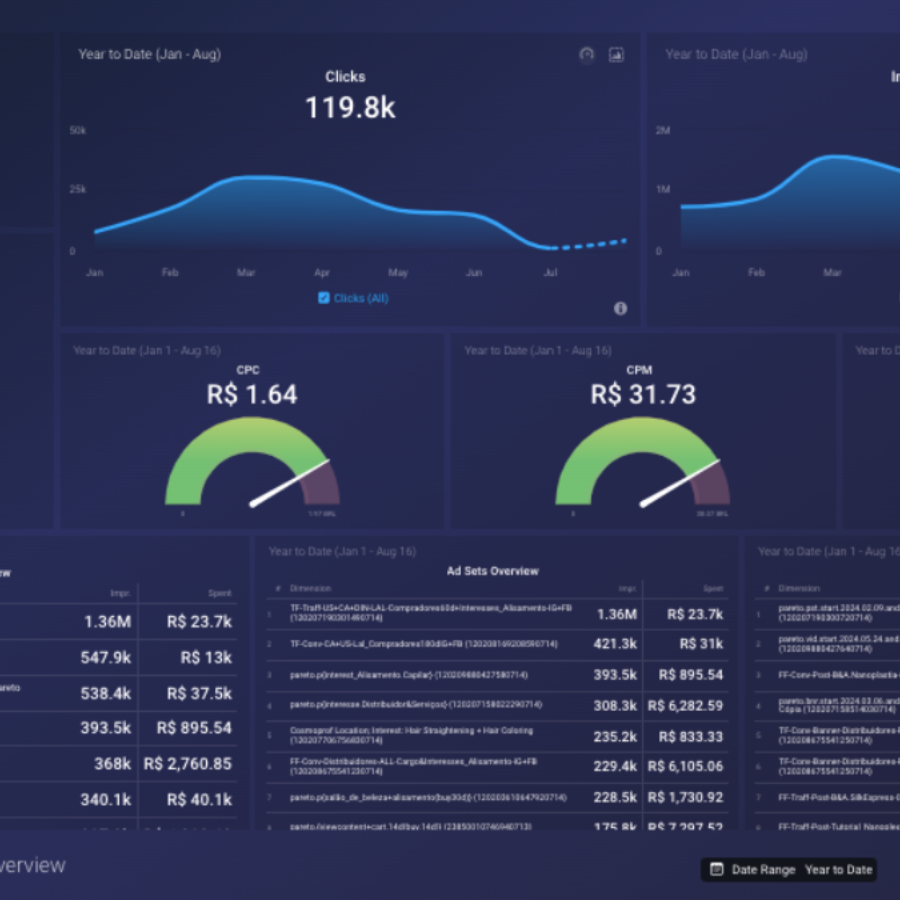900x900 pixels.
Task: Select the pareto.p(interest_Alisamento Capilar) row
Action: pos(497,675)
